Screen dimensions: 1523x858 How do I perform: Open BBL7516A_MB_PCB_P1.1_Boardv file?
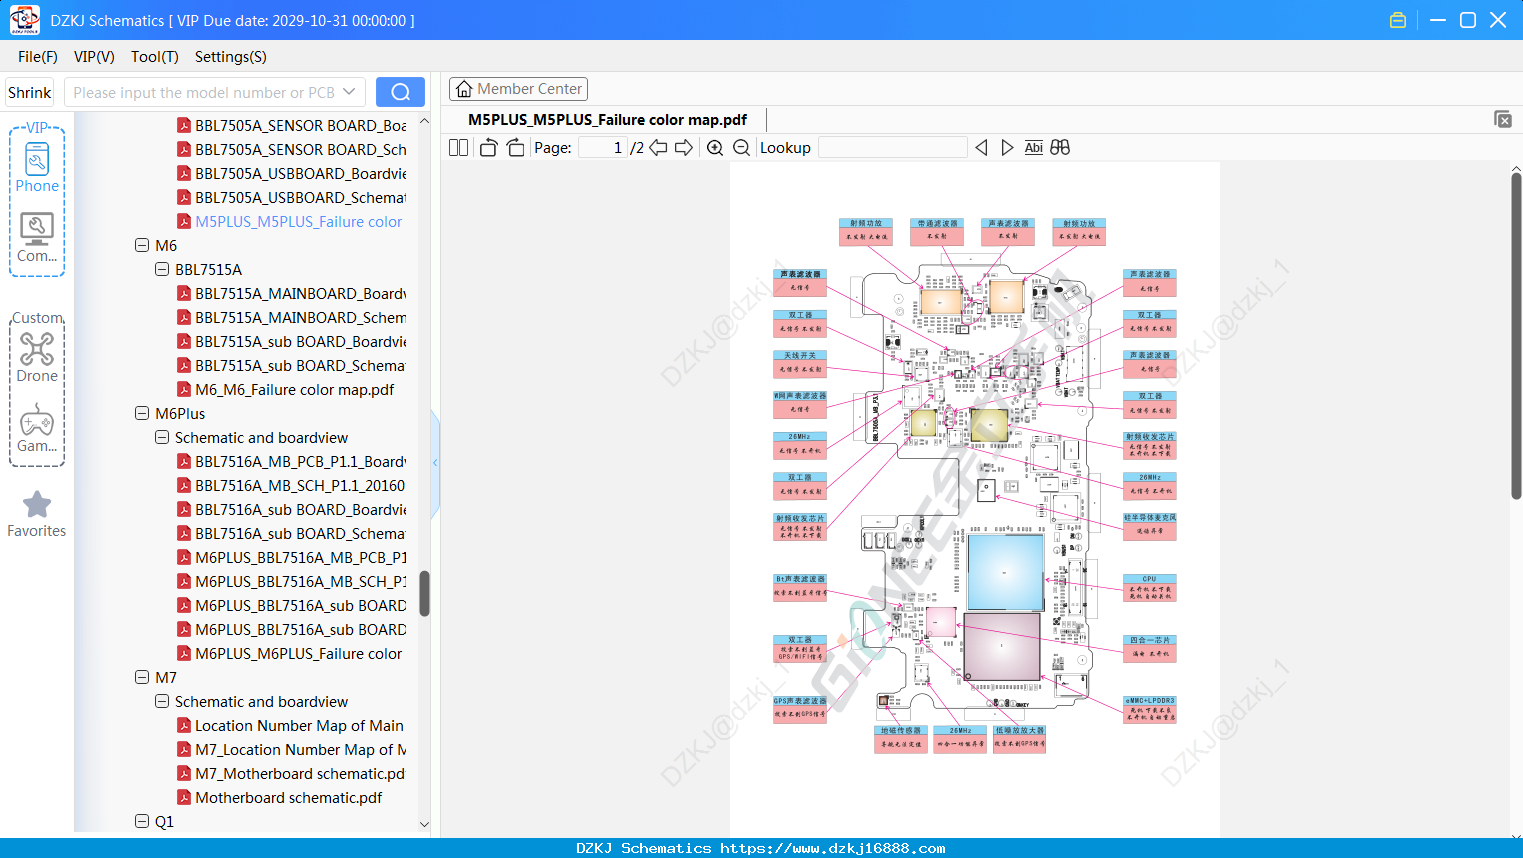301,462
